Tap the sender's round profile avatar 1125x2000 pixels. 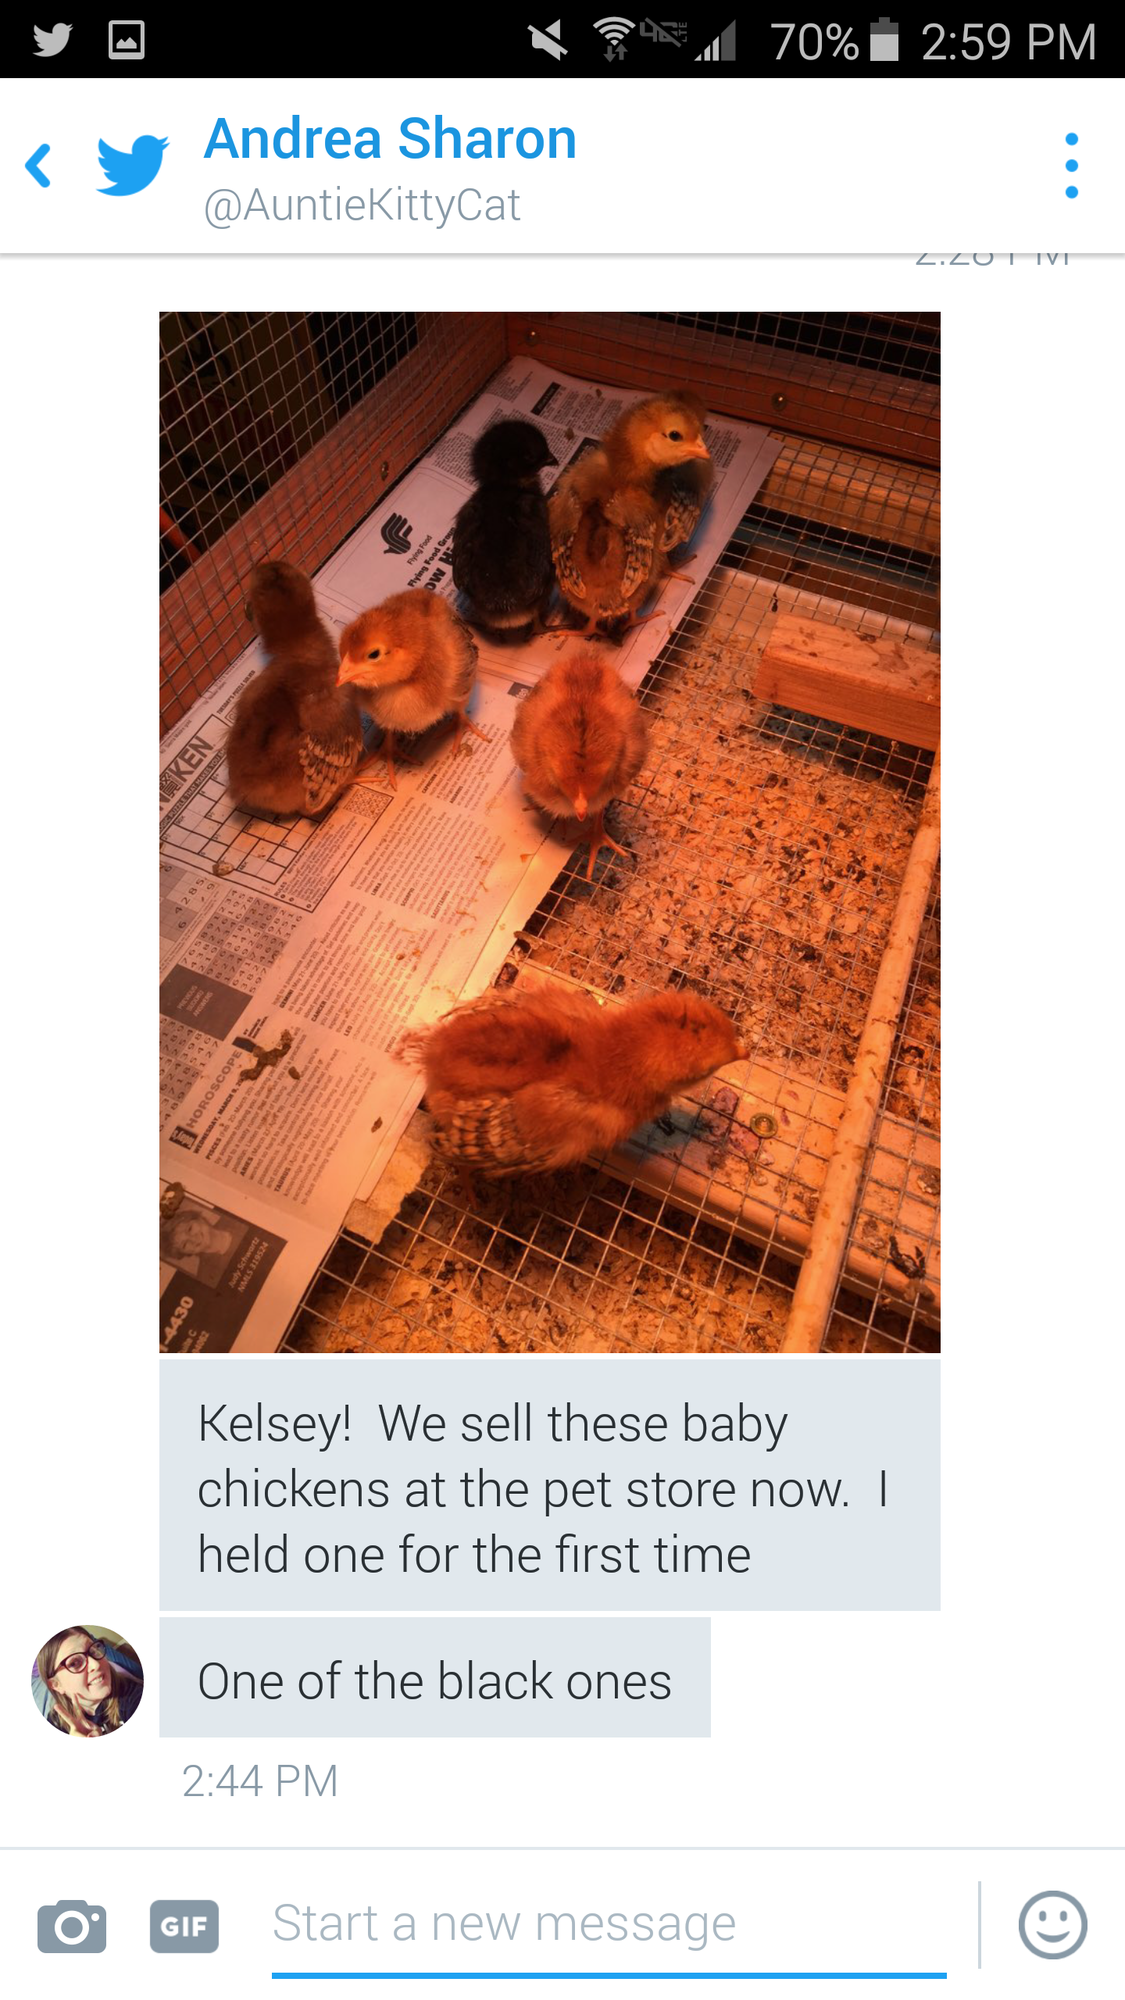tap(88, 1681)
